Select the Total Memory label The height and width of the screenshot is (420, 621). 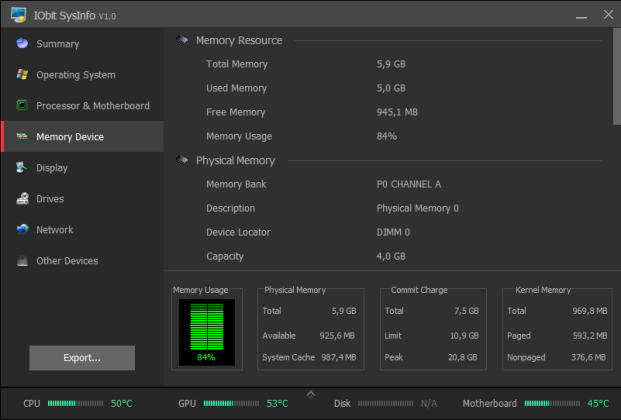[236, 64]
